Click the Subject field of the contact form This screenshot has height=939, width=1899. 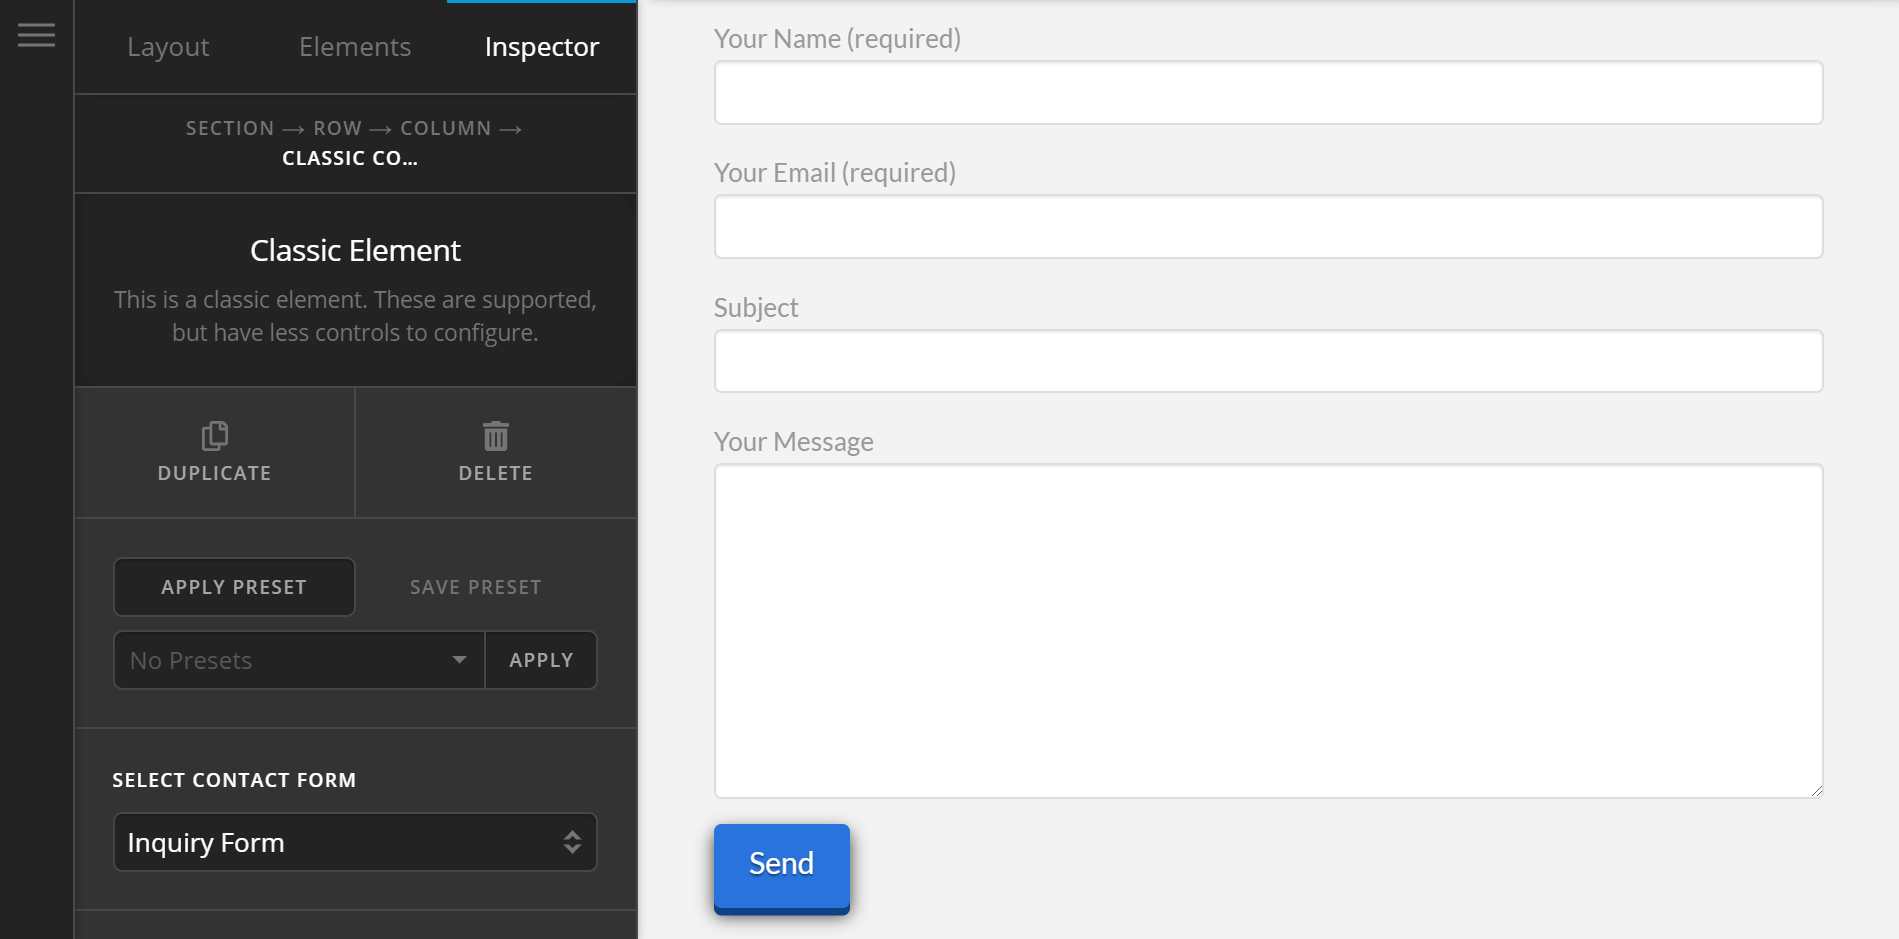pyautogui.click(x=1268, y=361)
